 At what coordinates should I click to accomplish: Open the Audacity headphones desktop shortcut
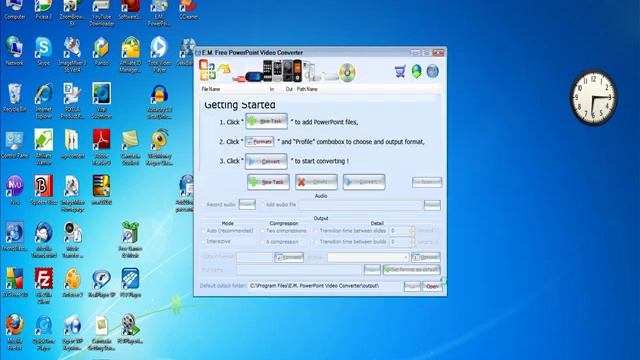pos(160,101)
